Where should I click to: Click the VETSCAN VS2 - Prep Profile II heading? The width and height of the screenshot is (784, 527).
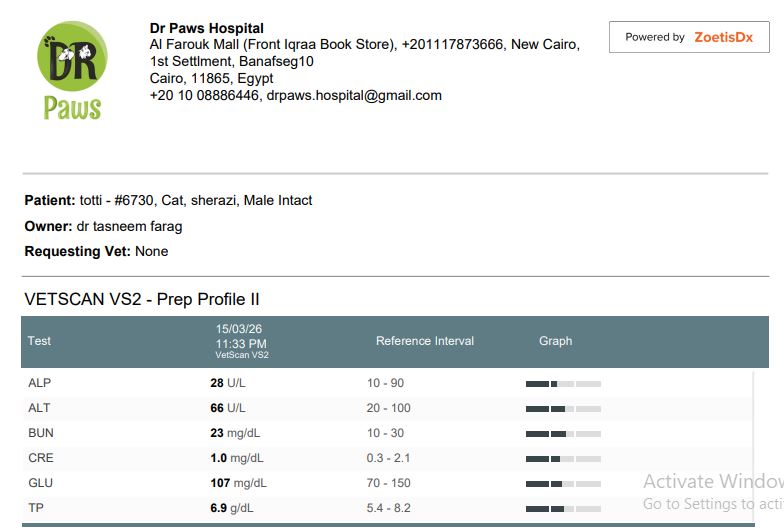pyautogui.click(x=142, y=300)
